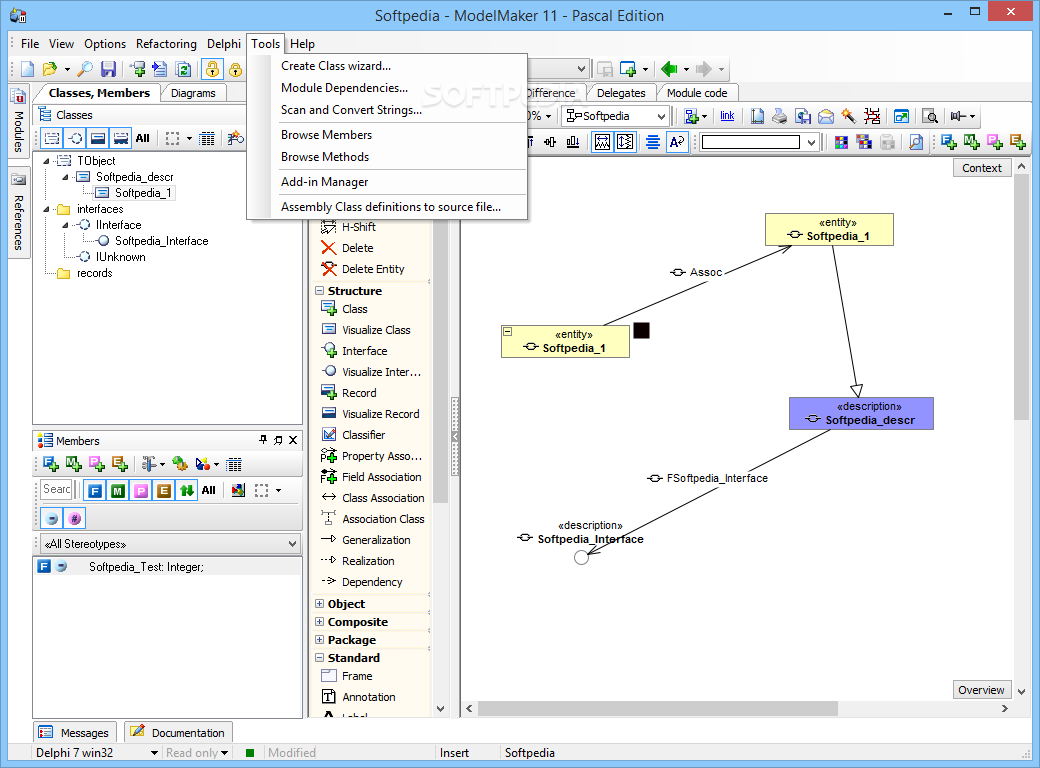Open the Documentation panel tab button
1040x768 pixels.
(178, 733)
